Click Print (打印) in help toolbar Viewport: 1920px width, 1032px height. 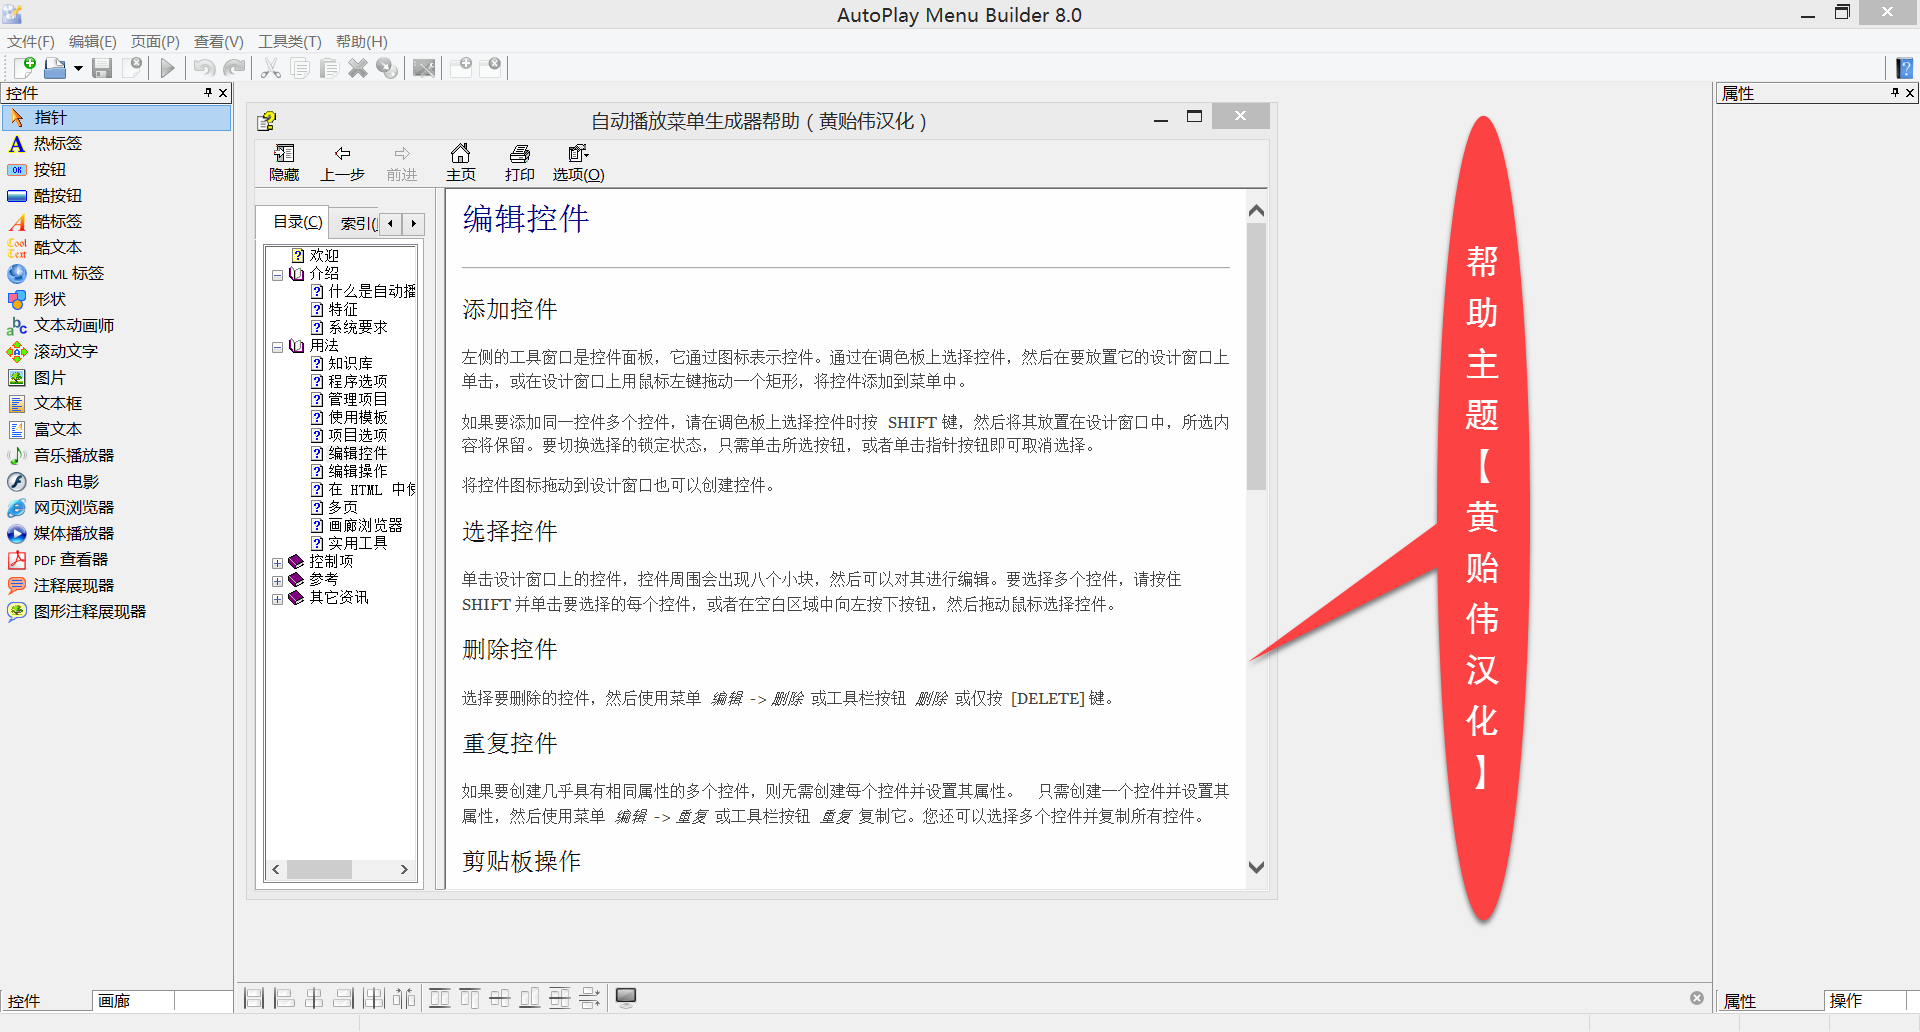520,162
